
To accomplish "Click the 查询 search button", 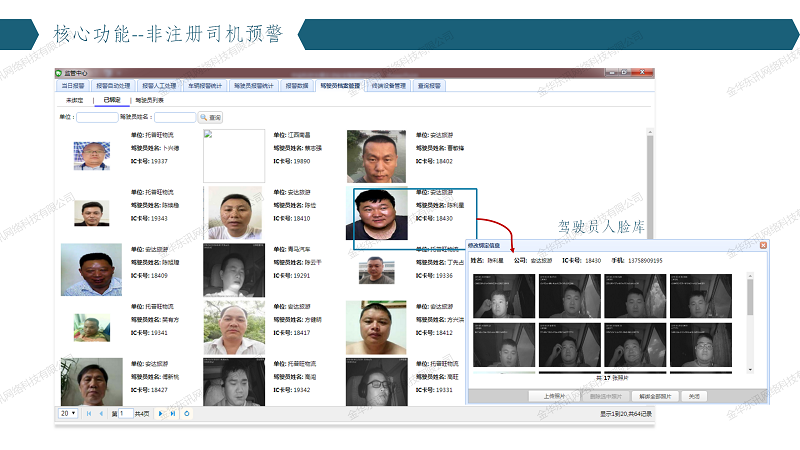I will 210,117.
